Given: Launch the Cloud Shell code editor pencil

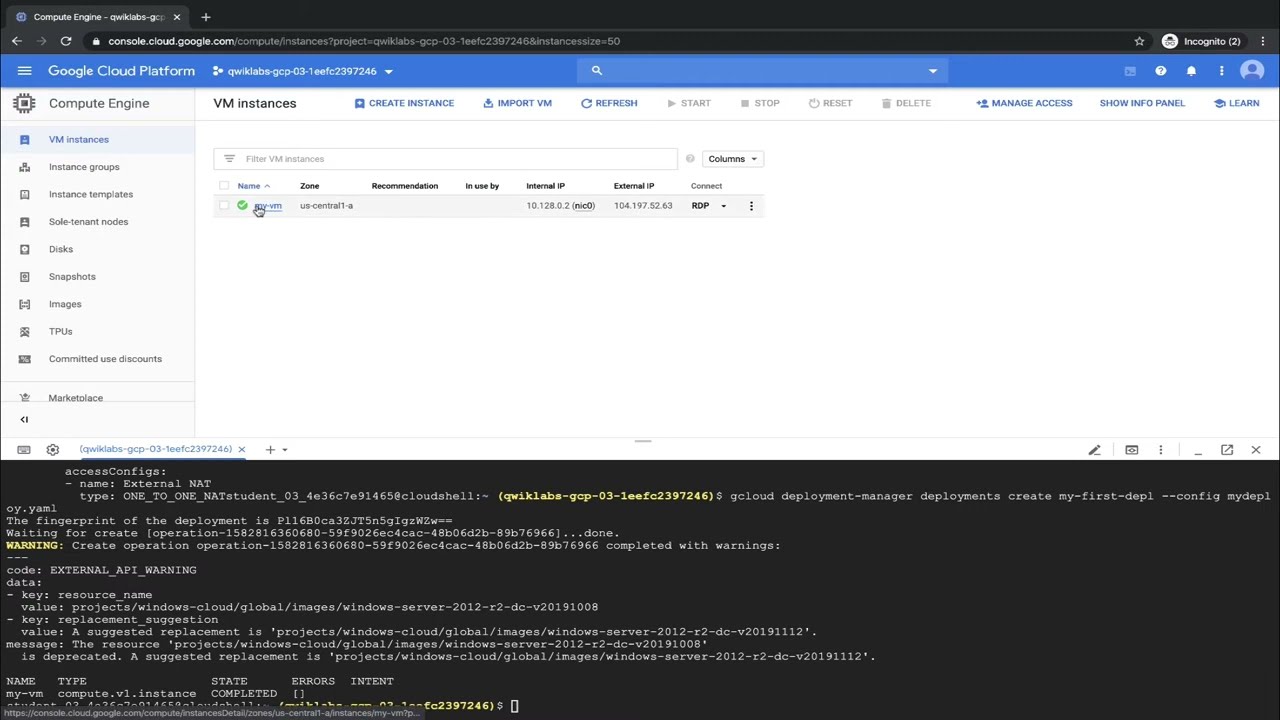Looking at the screenshot, I should pyautogui.click(x=1094, y=450).
